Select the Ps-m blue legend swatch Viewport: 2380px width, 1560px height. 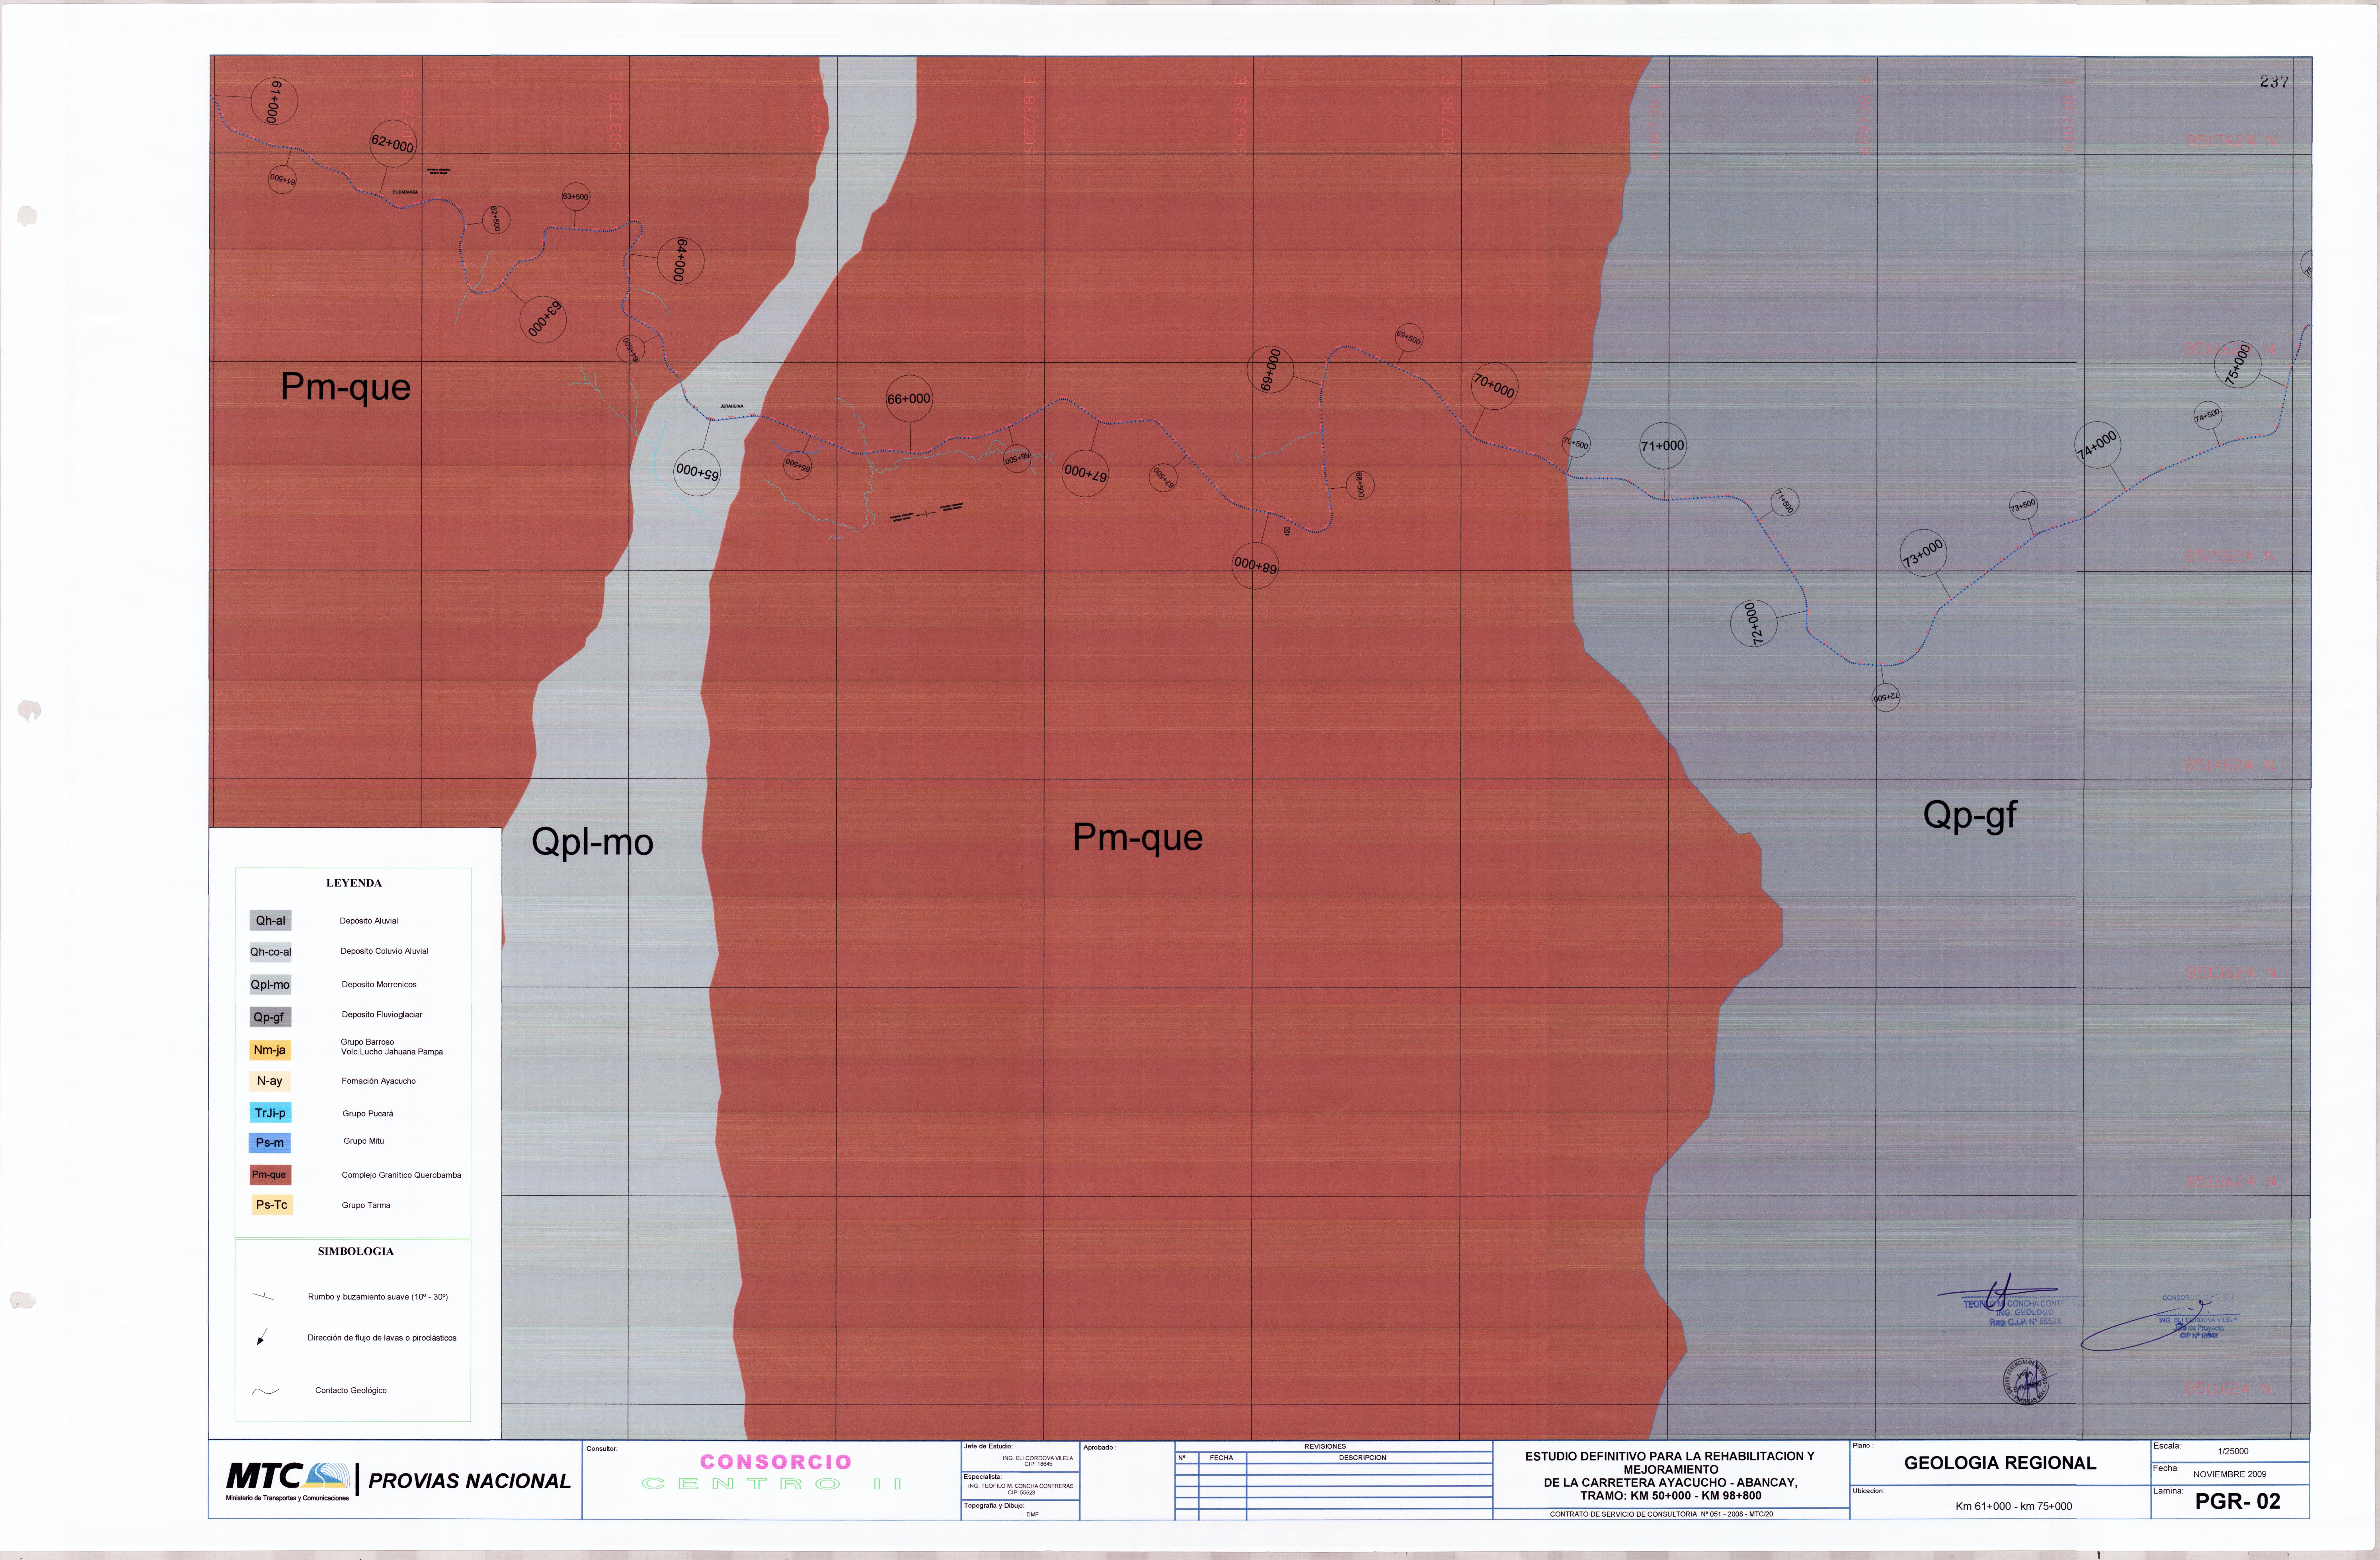pos(270,1143)
